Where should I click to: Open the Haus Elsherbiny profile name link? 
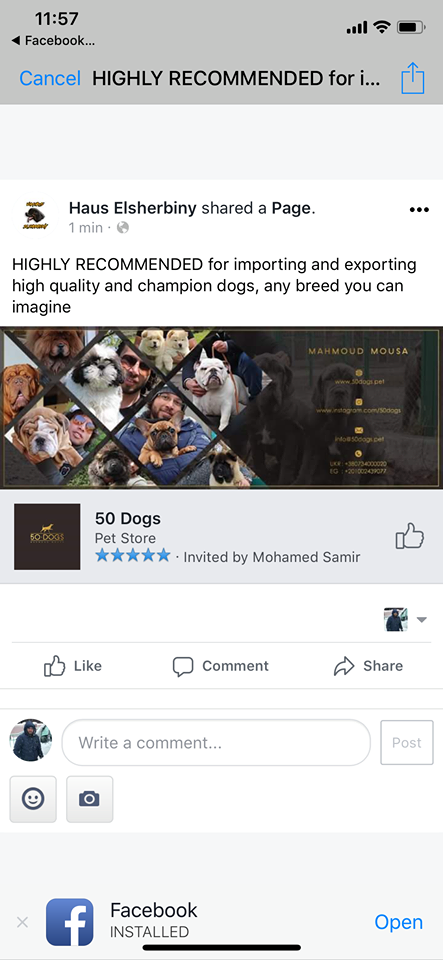tap(133, 208)
